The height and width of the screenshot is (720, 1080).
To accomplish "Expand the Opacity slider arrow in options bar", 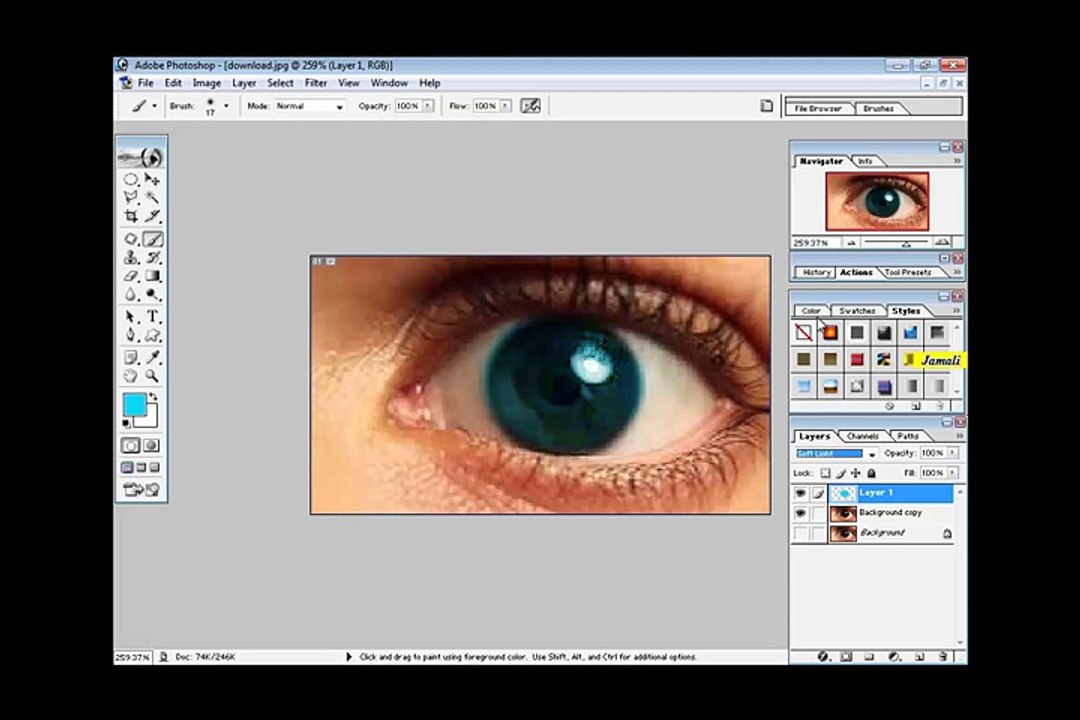I will [429, 106].
